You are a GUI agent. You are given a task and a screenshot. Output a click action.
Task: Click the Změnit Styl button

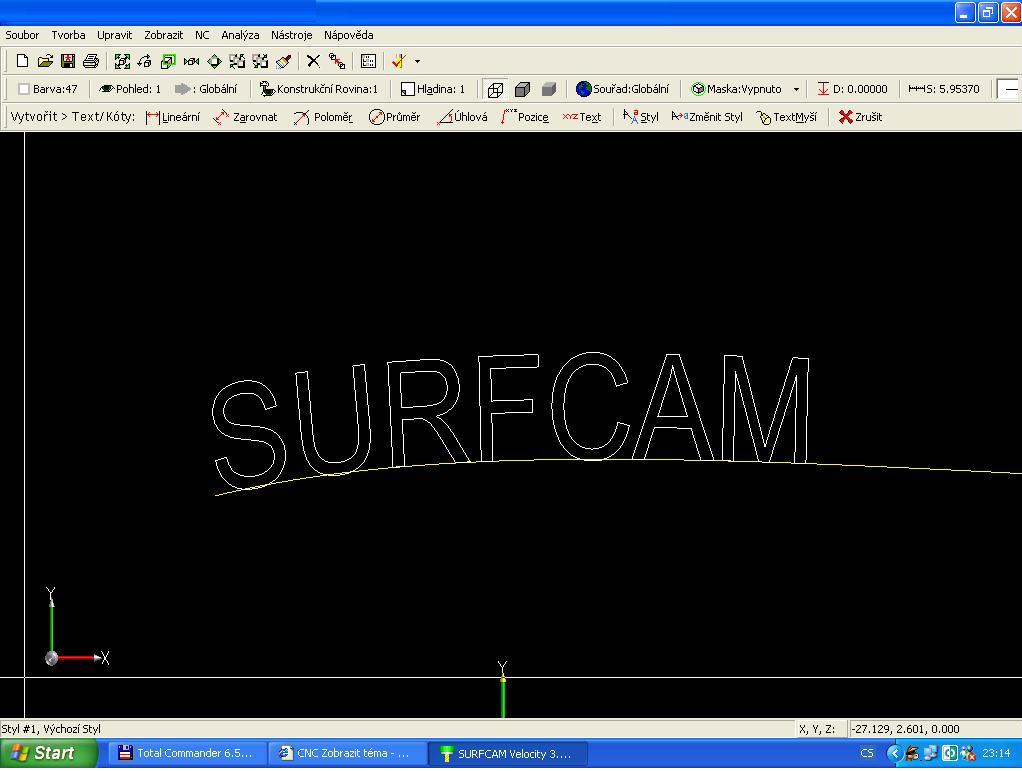(706, 117)
